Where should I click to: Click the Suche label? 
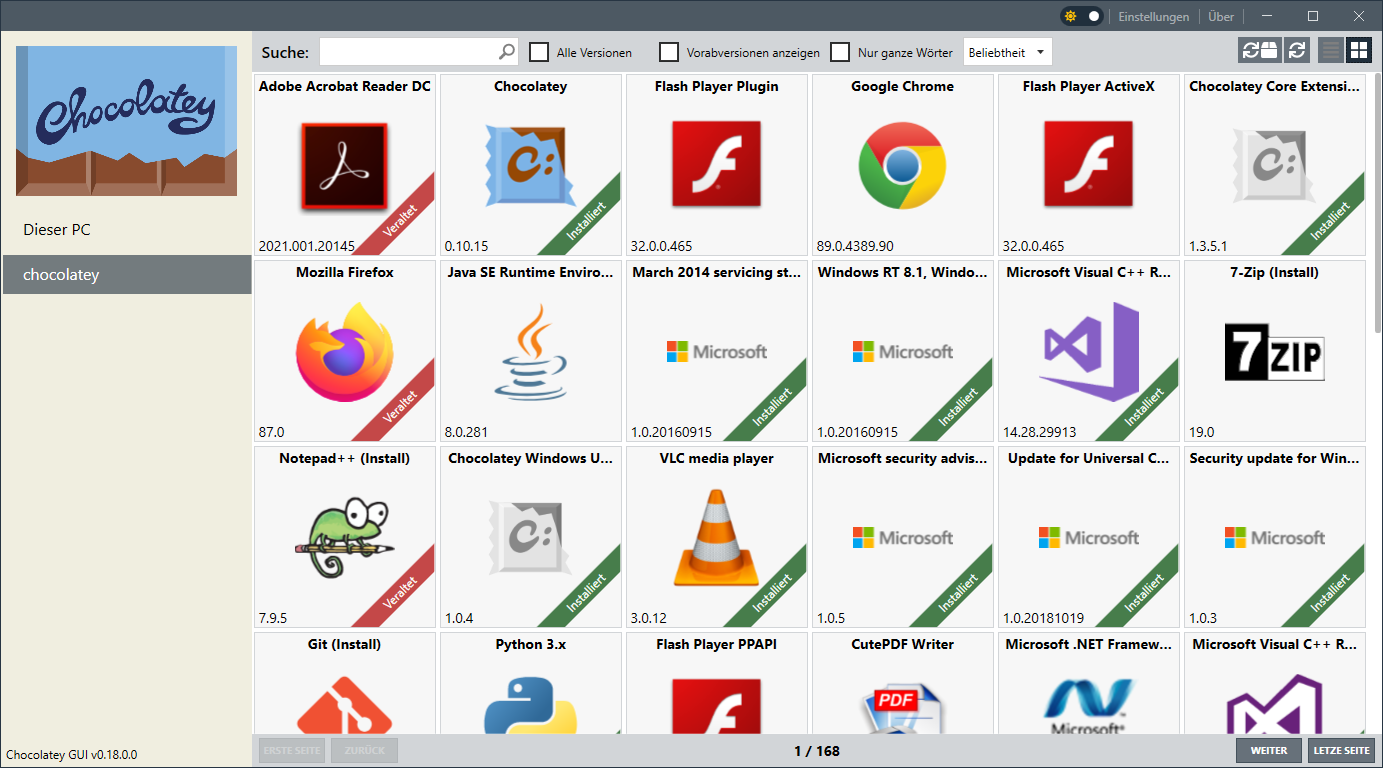pos(285,52)
